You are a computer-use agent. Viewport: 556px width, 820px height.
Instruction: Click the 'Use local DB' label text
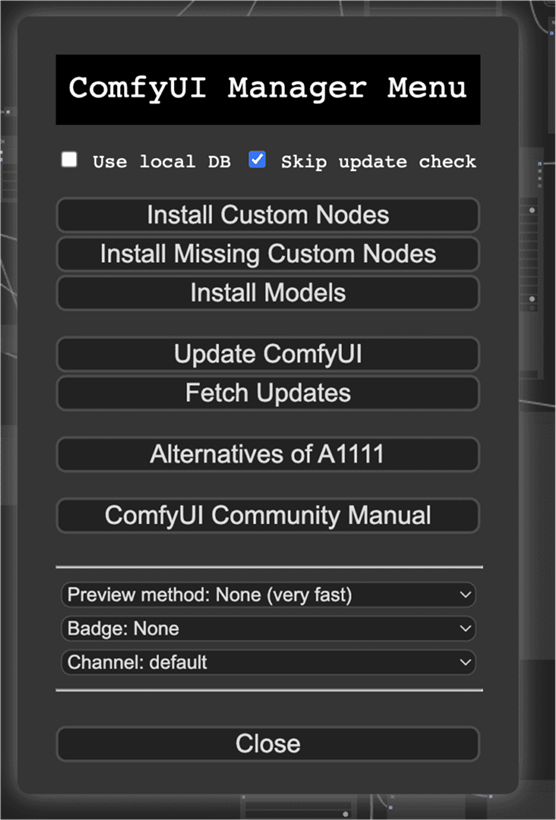[162, 162]
